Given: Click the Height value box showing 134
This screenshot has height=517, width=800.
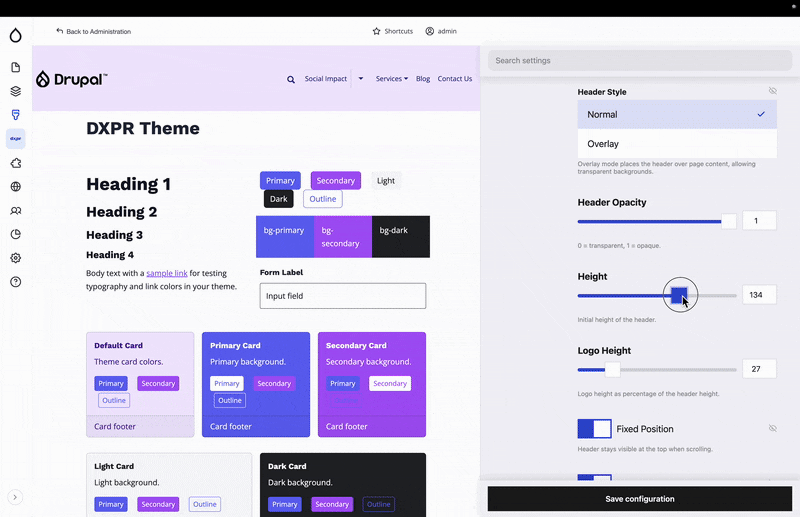Looking at the screenshot, I should click(x=759, y=295).
